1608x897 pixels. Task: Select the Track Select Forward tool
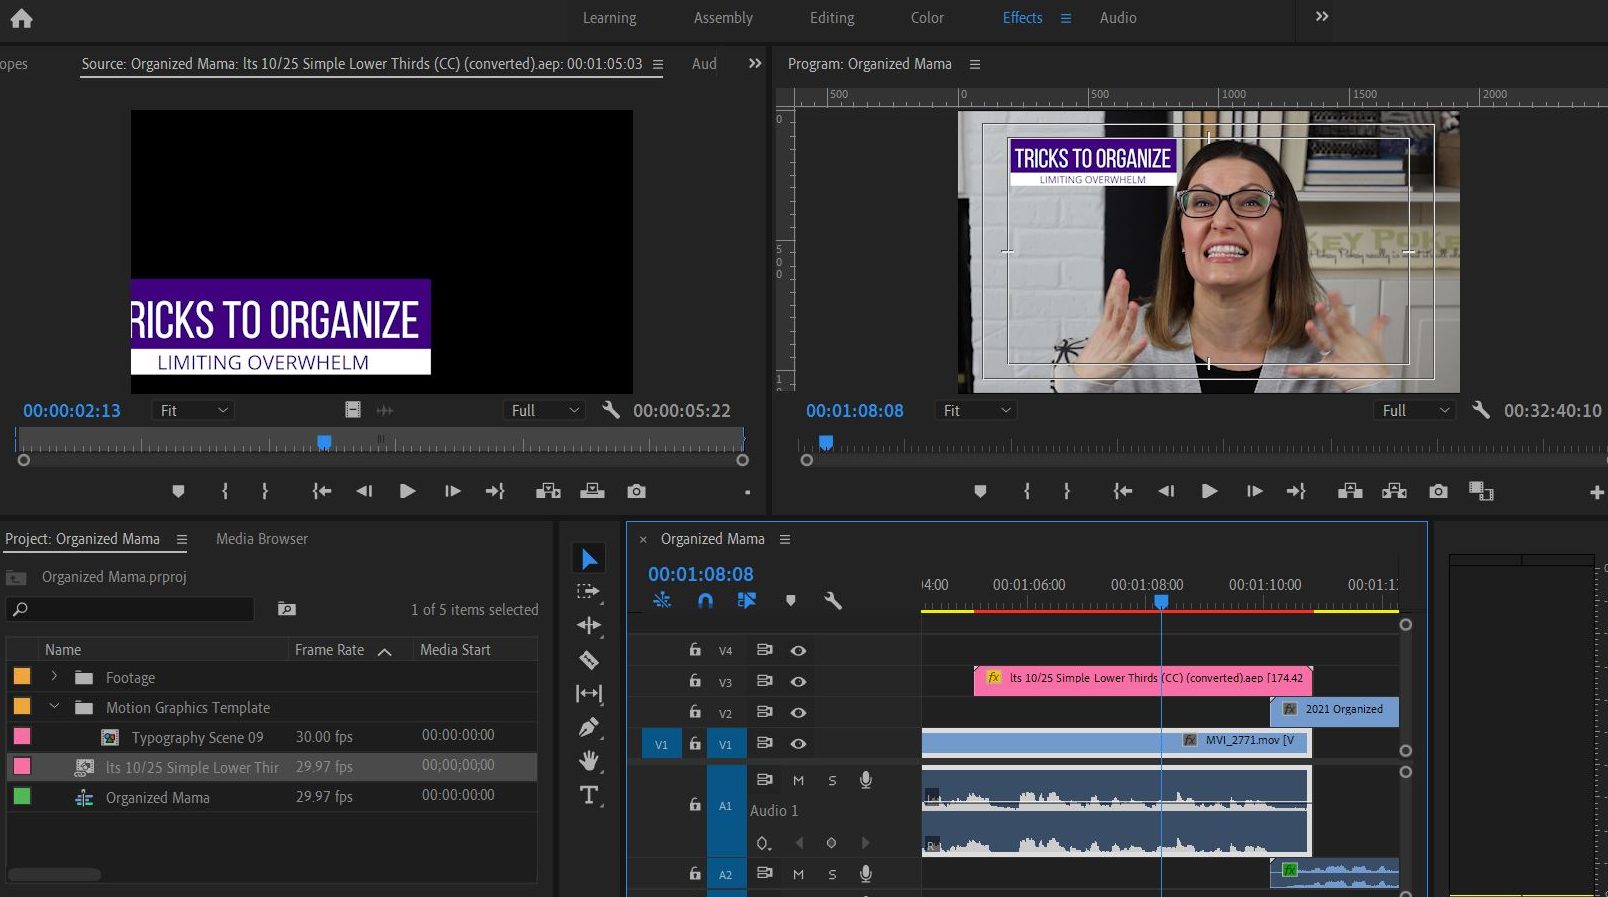[x=589, y=592]
